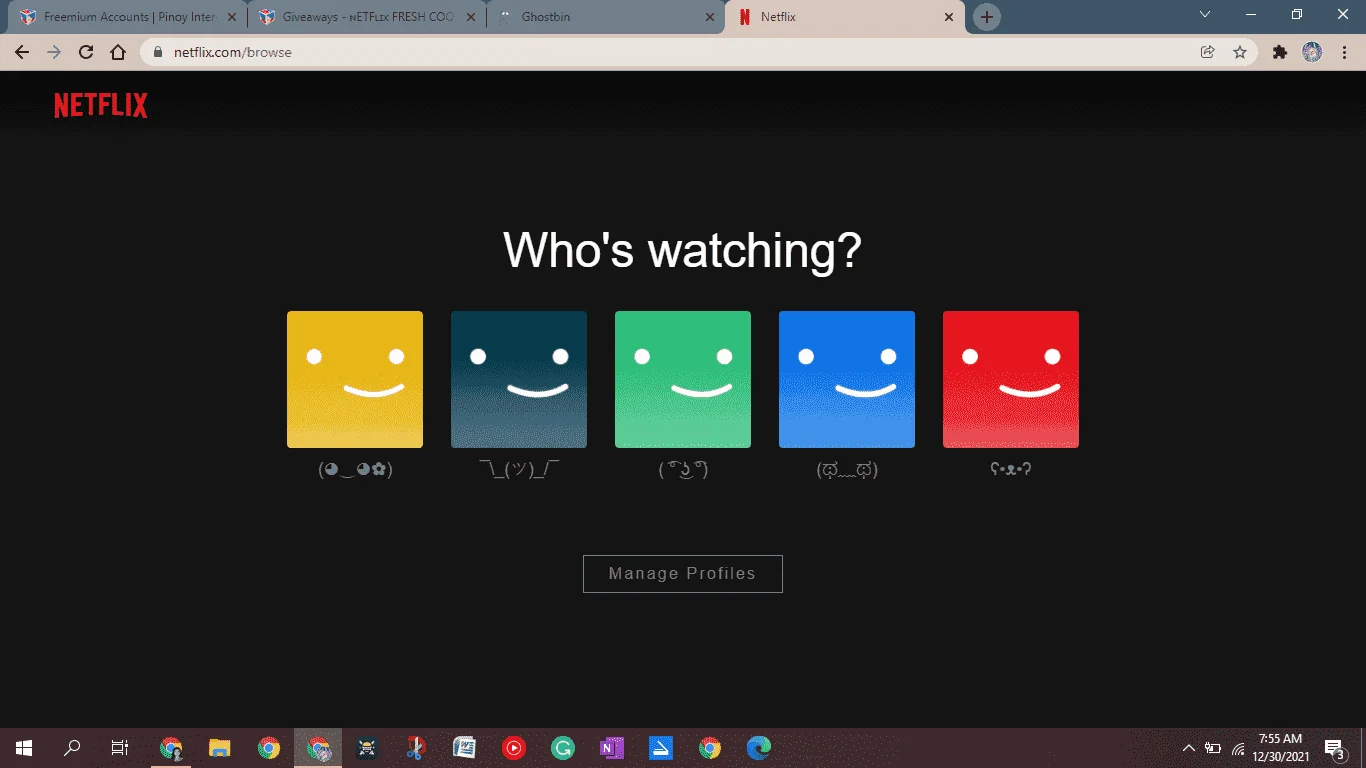Open the 7:55 AM clock calendar
The width and height of the screenshot is (1366, 768).
coord(1280,747)
